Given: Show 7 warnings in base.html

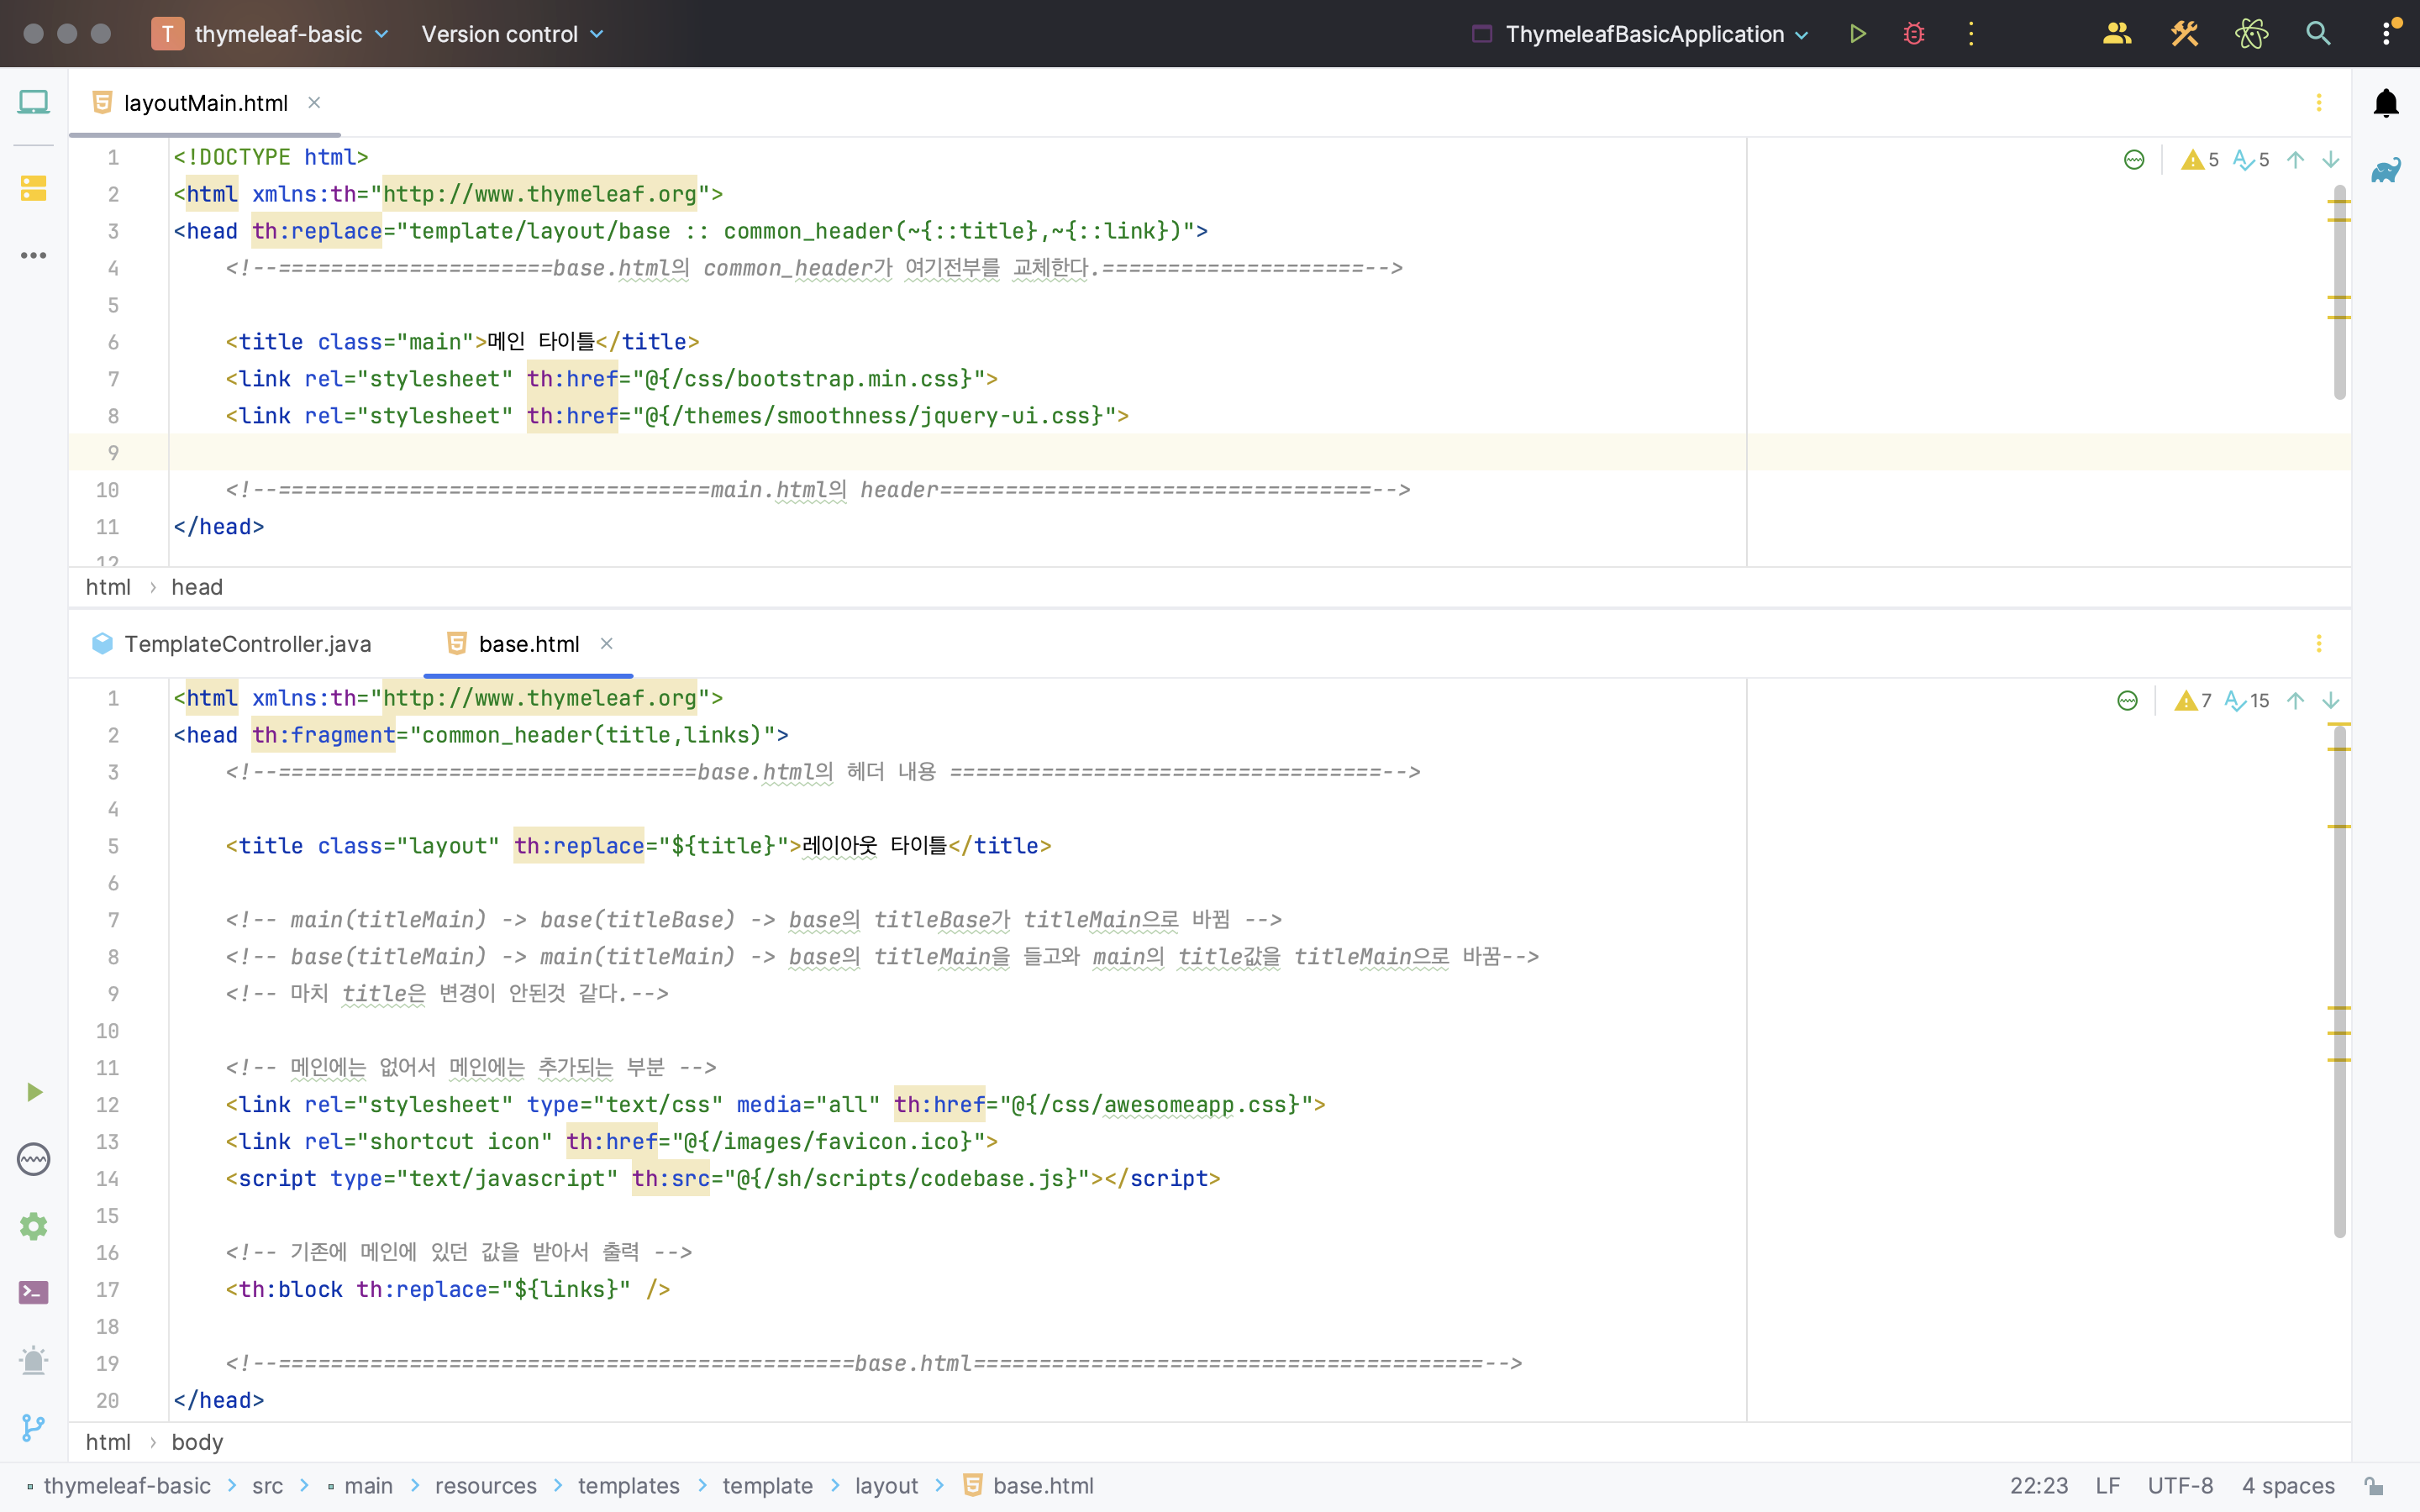Looking at the screenshot, I should tap(2192, 701).
